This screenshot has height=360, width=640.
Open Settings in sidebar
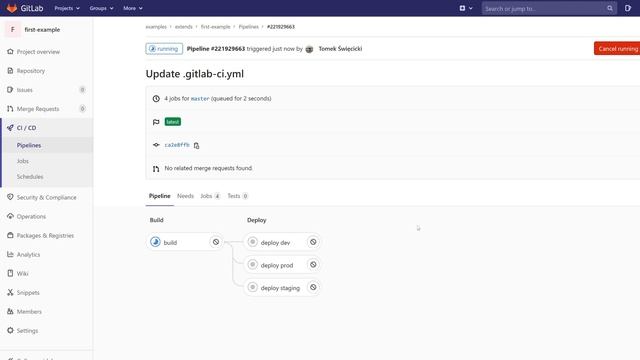tap(27, 331)
